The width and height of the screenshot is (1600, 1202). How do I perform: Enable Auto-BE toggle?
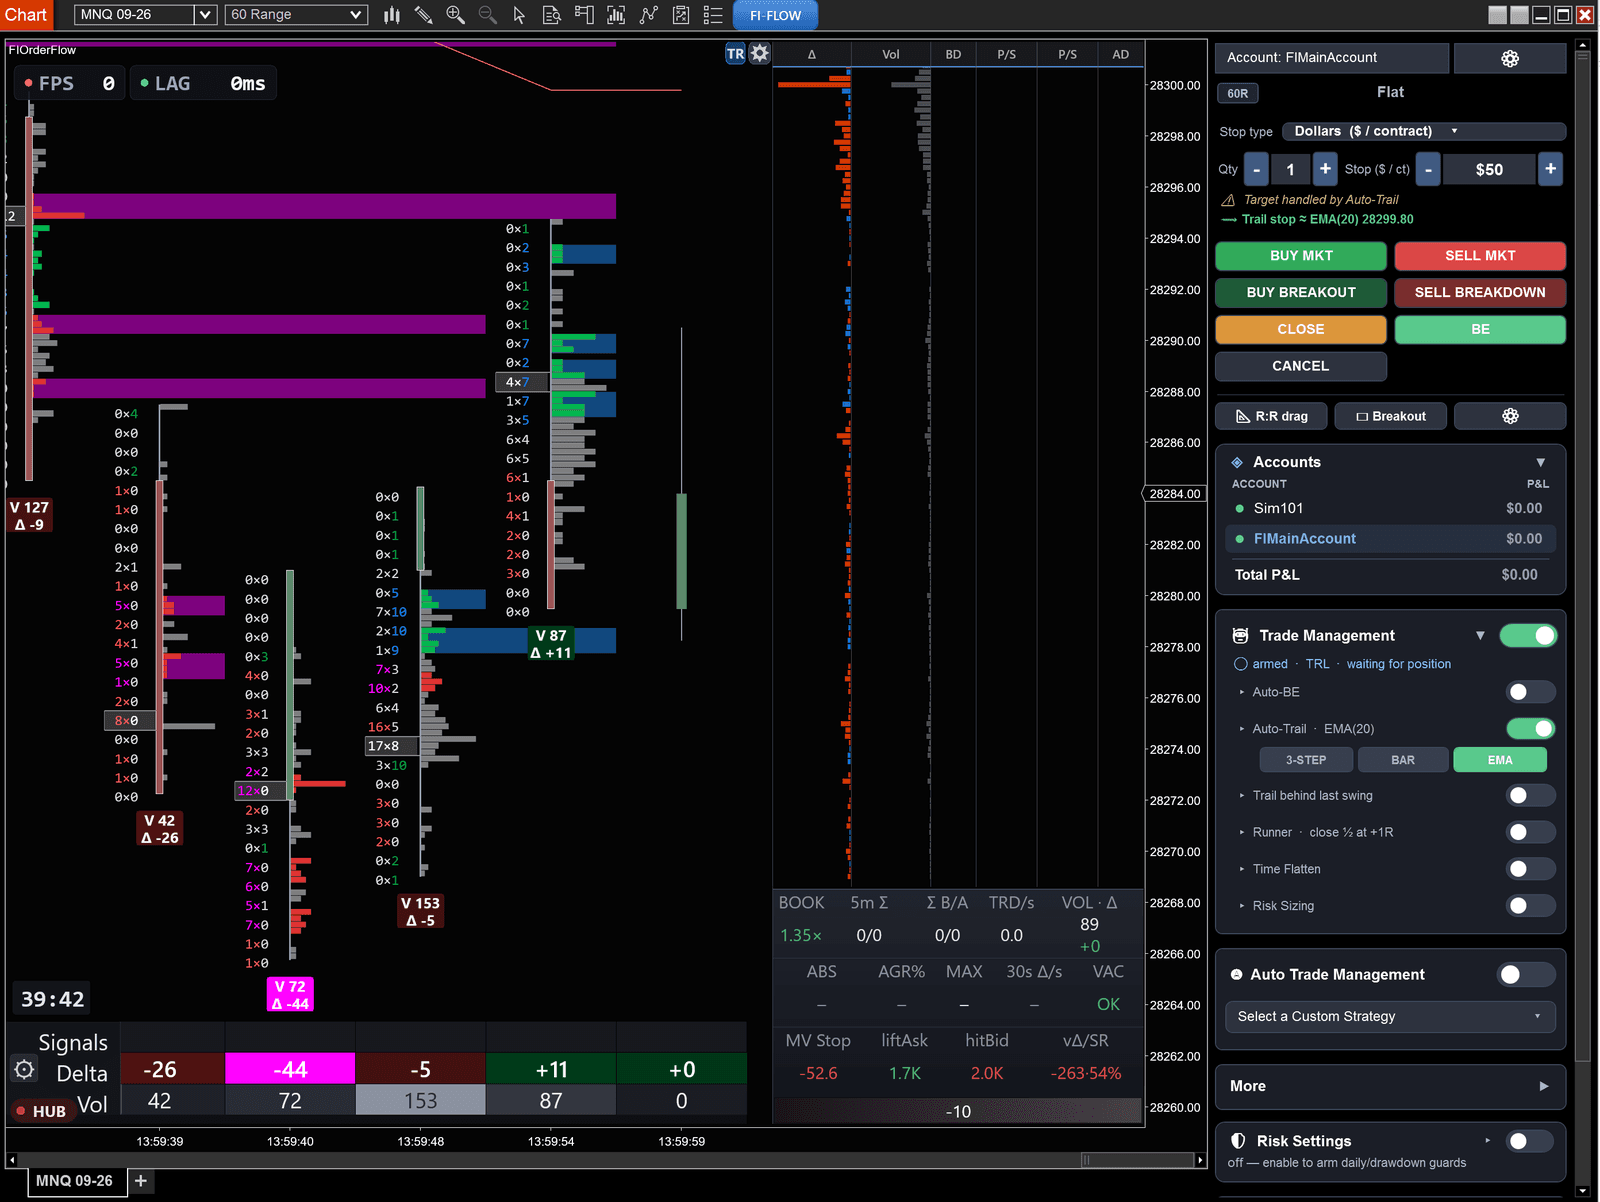click(1531, 692)
